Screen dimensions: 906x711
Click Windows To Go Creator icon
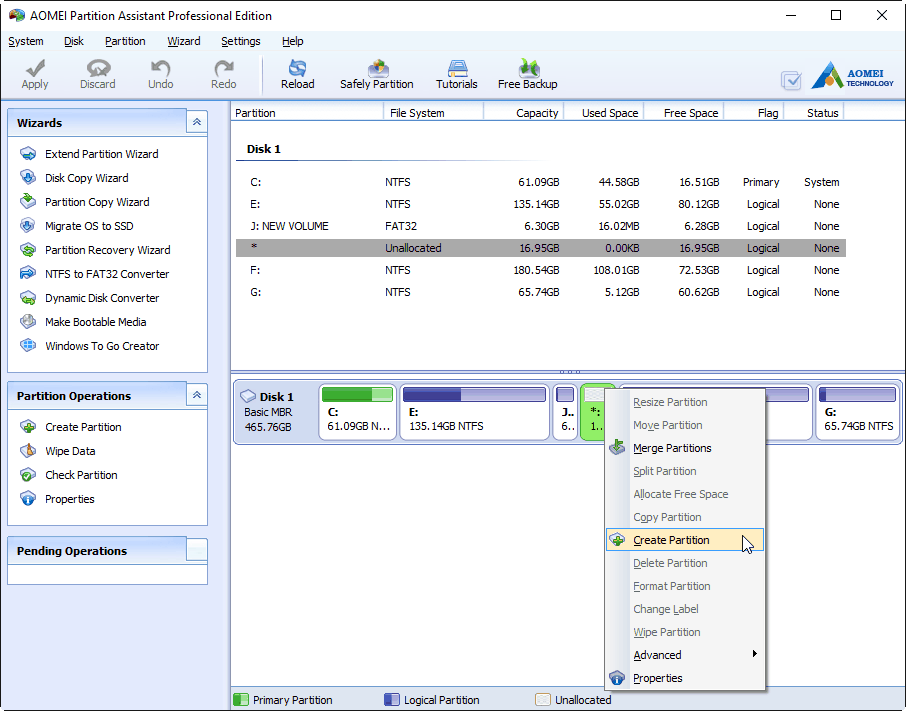(x=28, y=345)
